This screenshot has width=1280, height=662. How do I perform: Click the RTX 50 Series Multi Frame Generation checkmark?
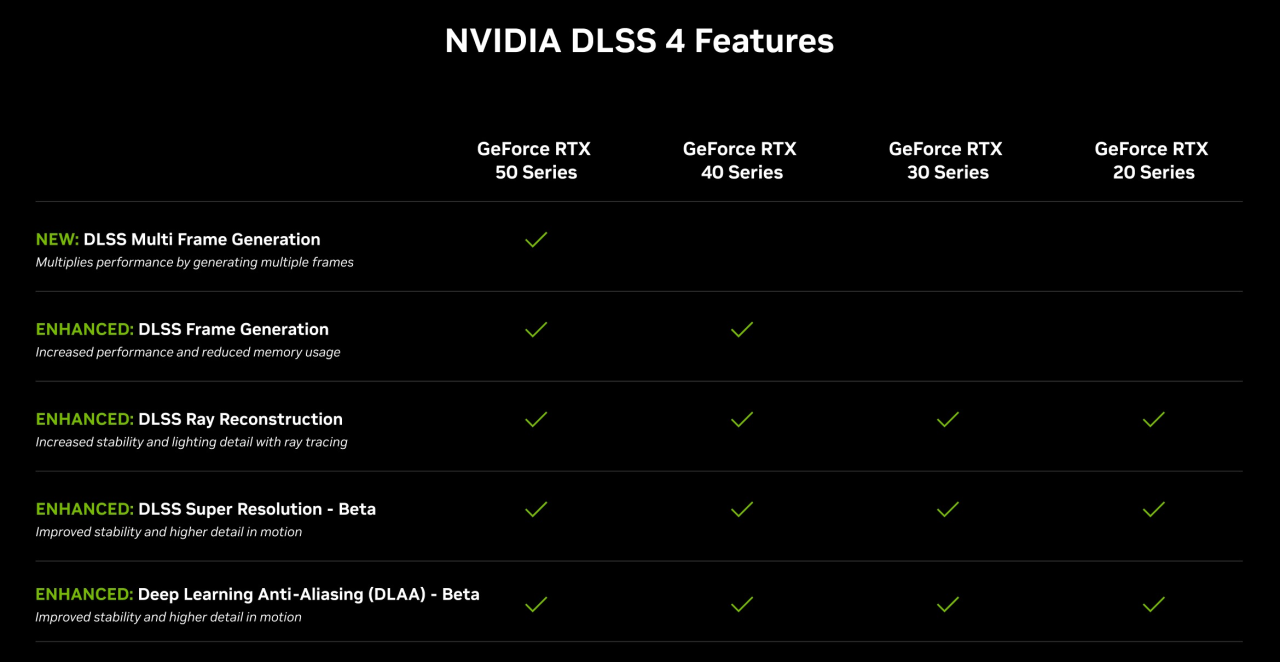pos(536,240)
